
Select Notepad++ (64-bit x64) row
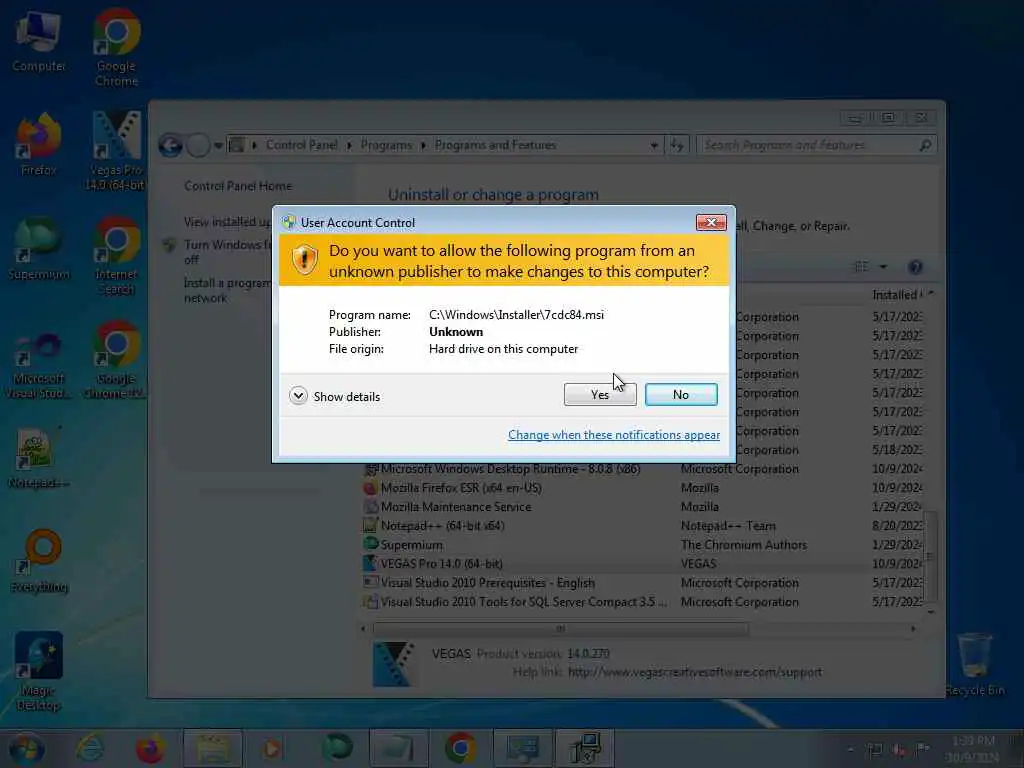(x=642, y=526)
